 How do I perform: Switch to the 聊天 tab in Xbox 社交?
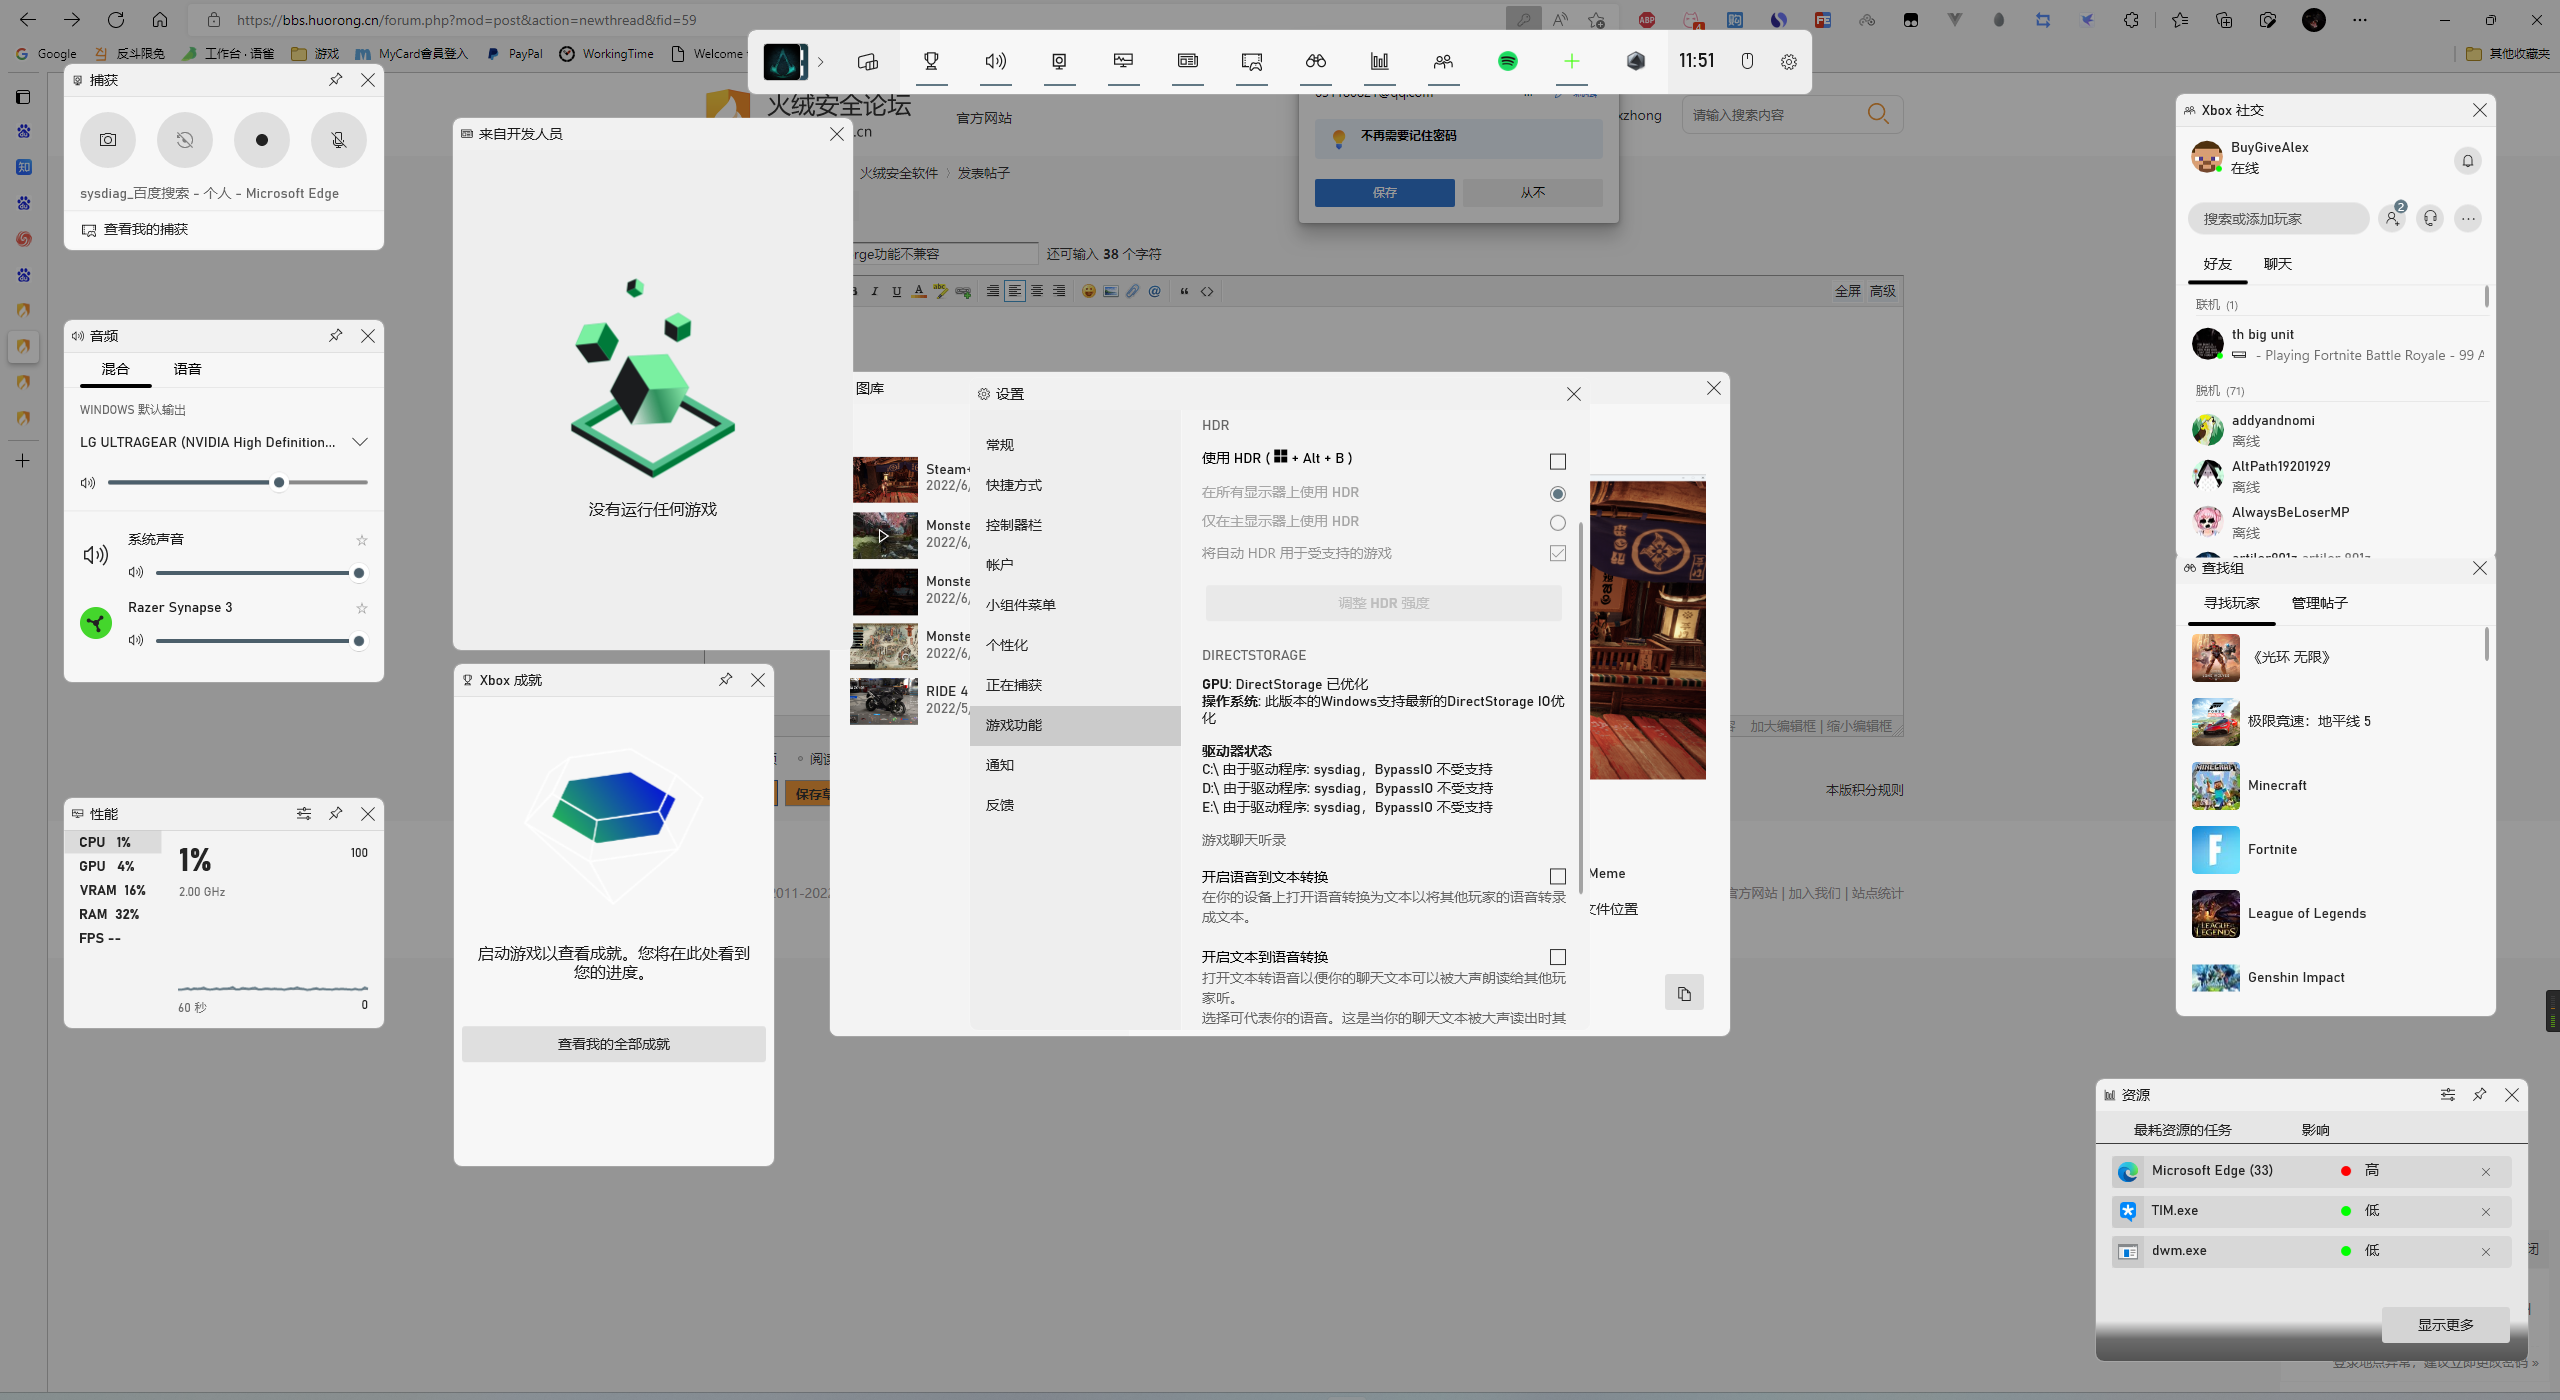2277,264
